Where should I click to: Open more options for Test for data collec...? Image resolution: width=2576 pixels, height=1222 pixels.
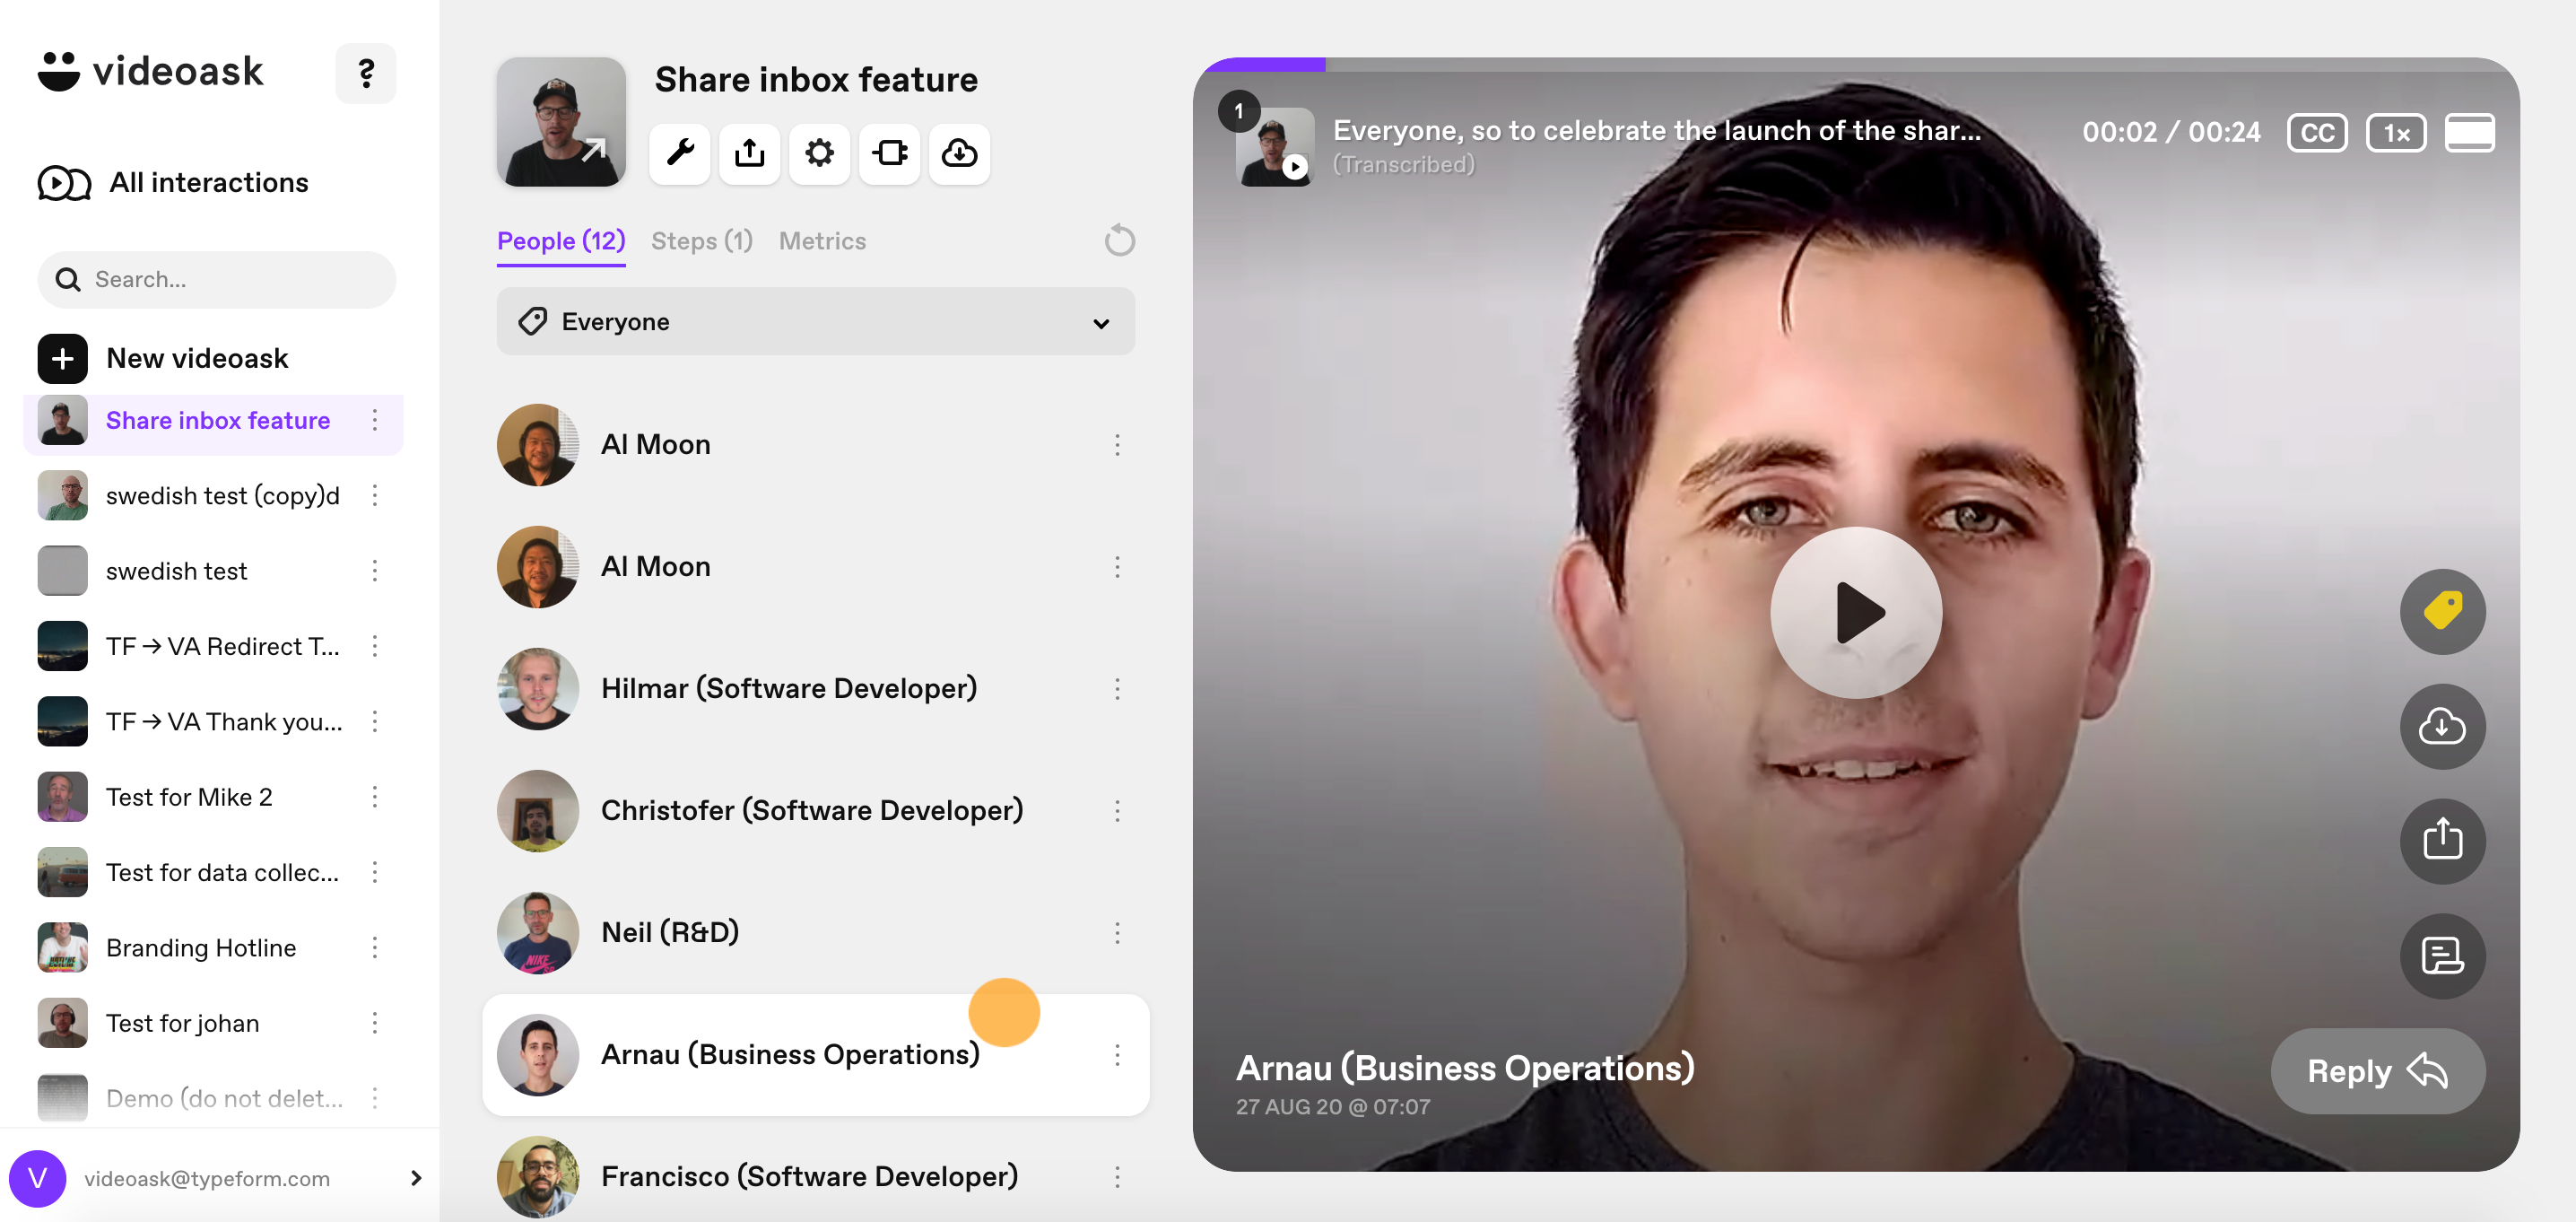coord(375,872)
